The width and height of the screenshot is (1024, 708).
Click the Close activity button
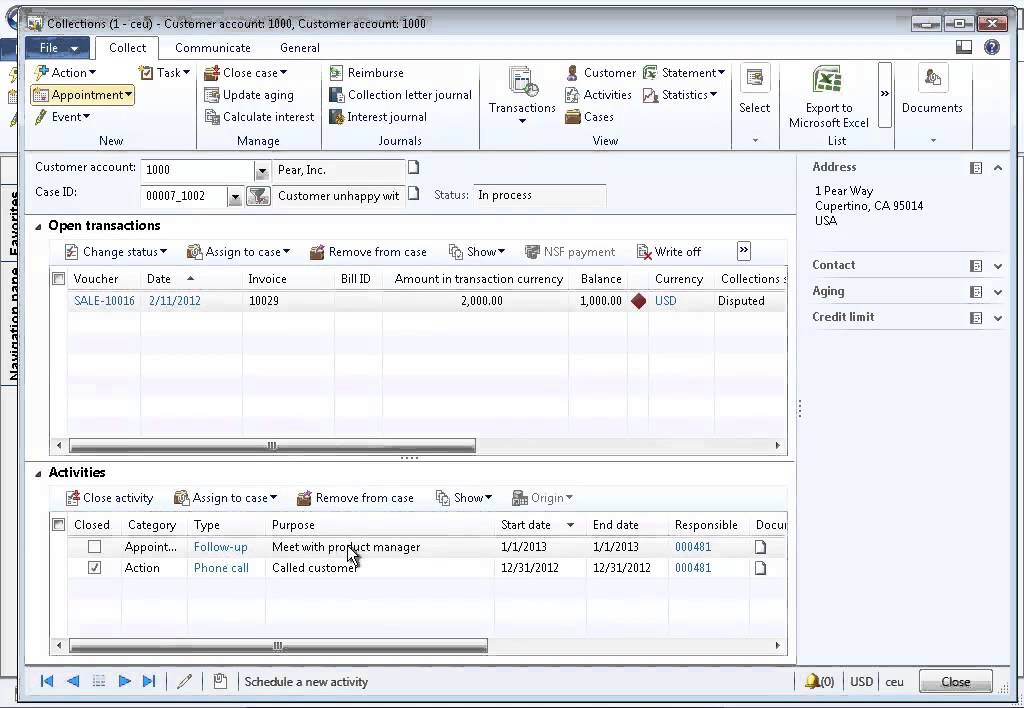tap(110, 498)
